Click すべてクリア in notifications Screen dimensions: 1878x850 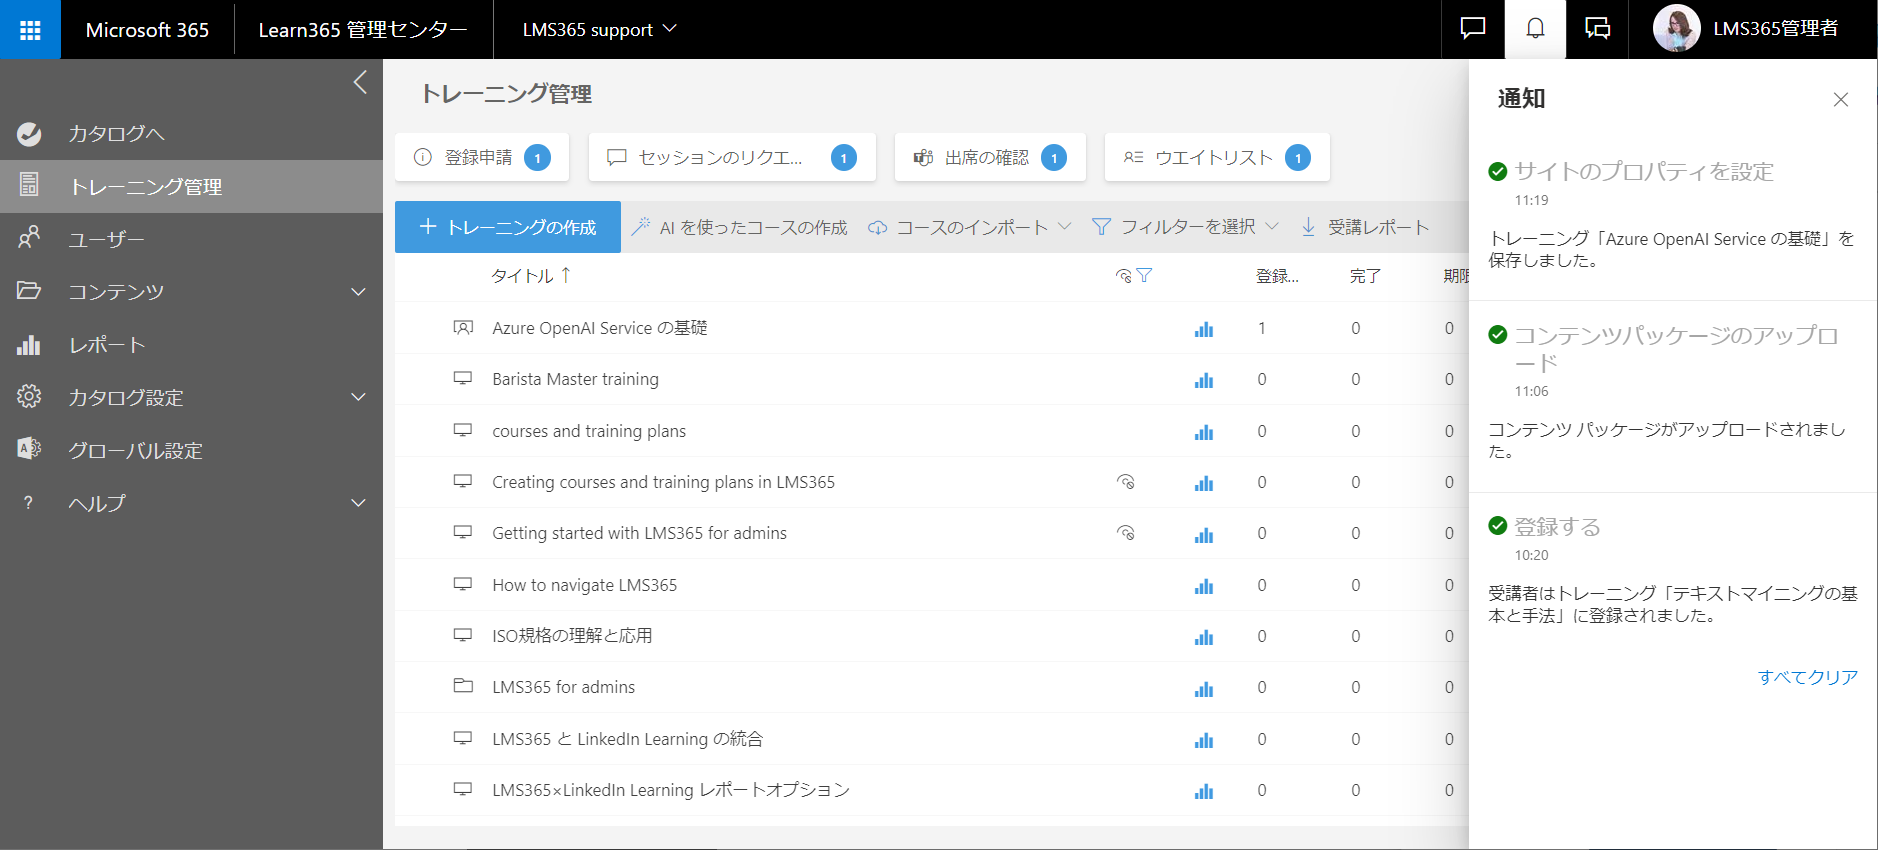point(1808,677)
